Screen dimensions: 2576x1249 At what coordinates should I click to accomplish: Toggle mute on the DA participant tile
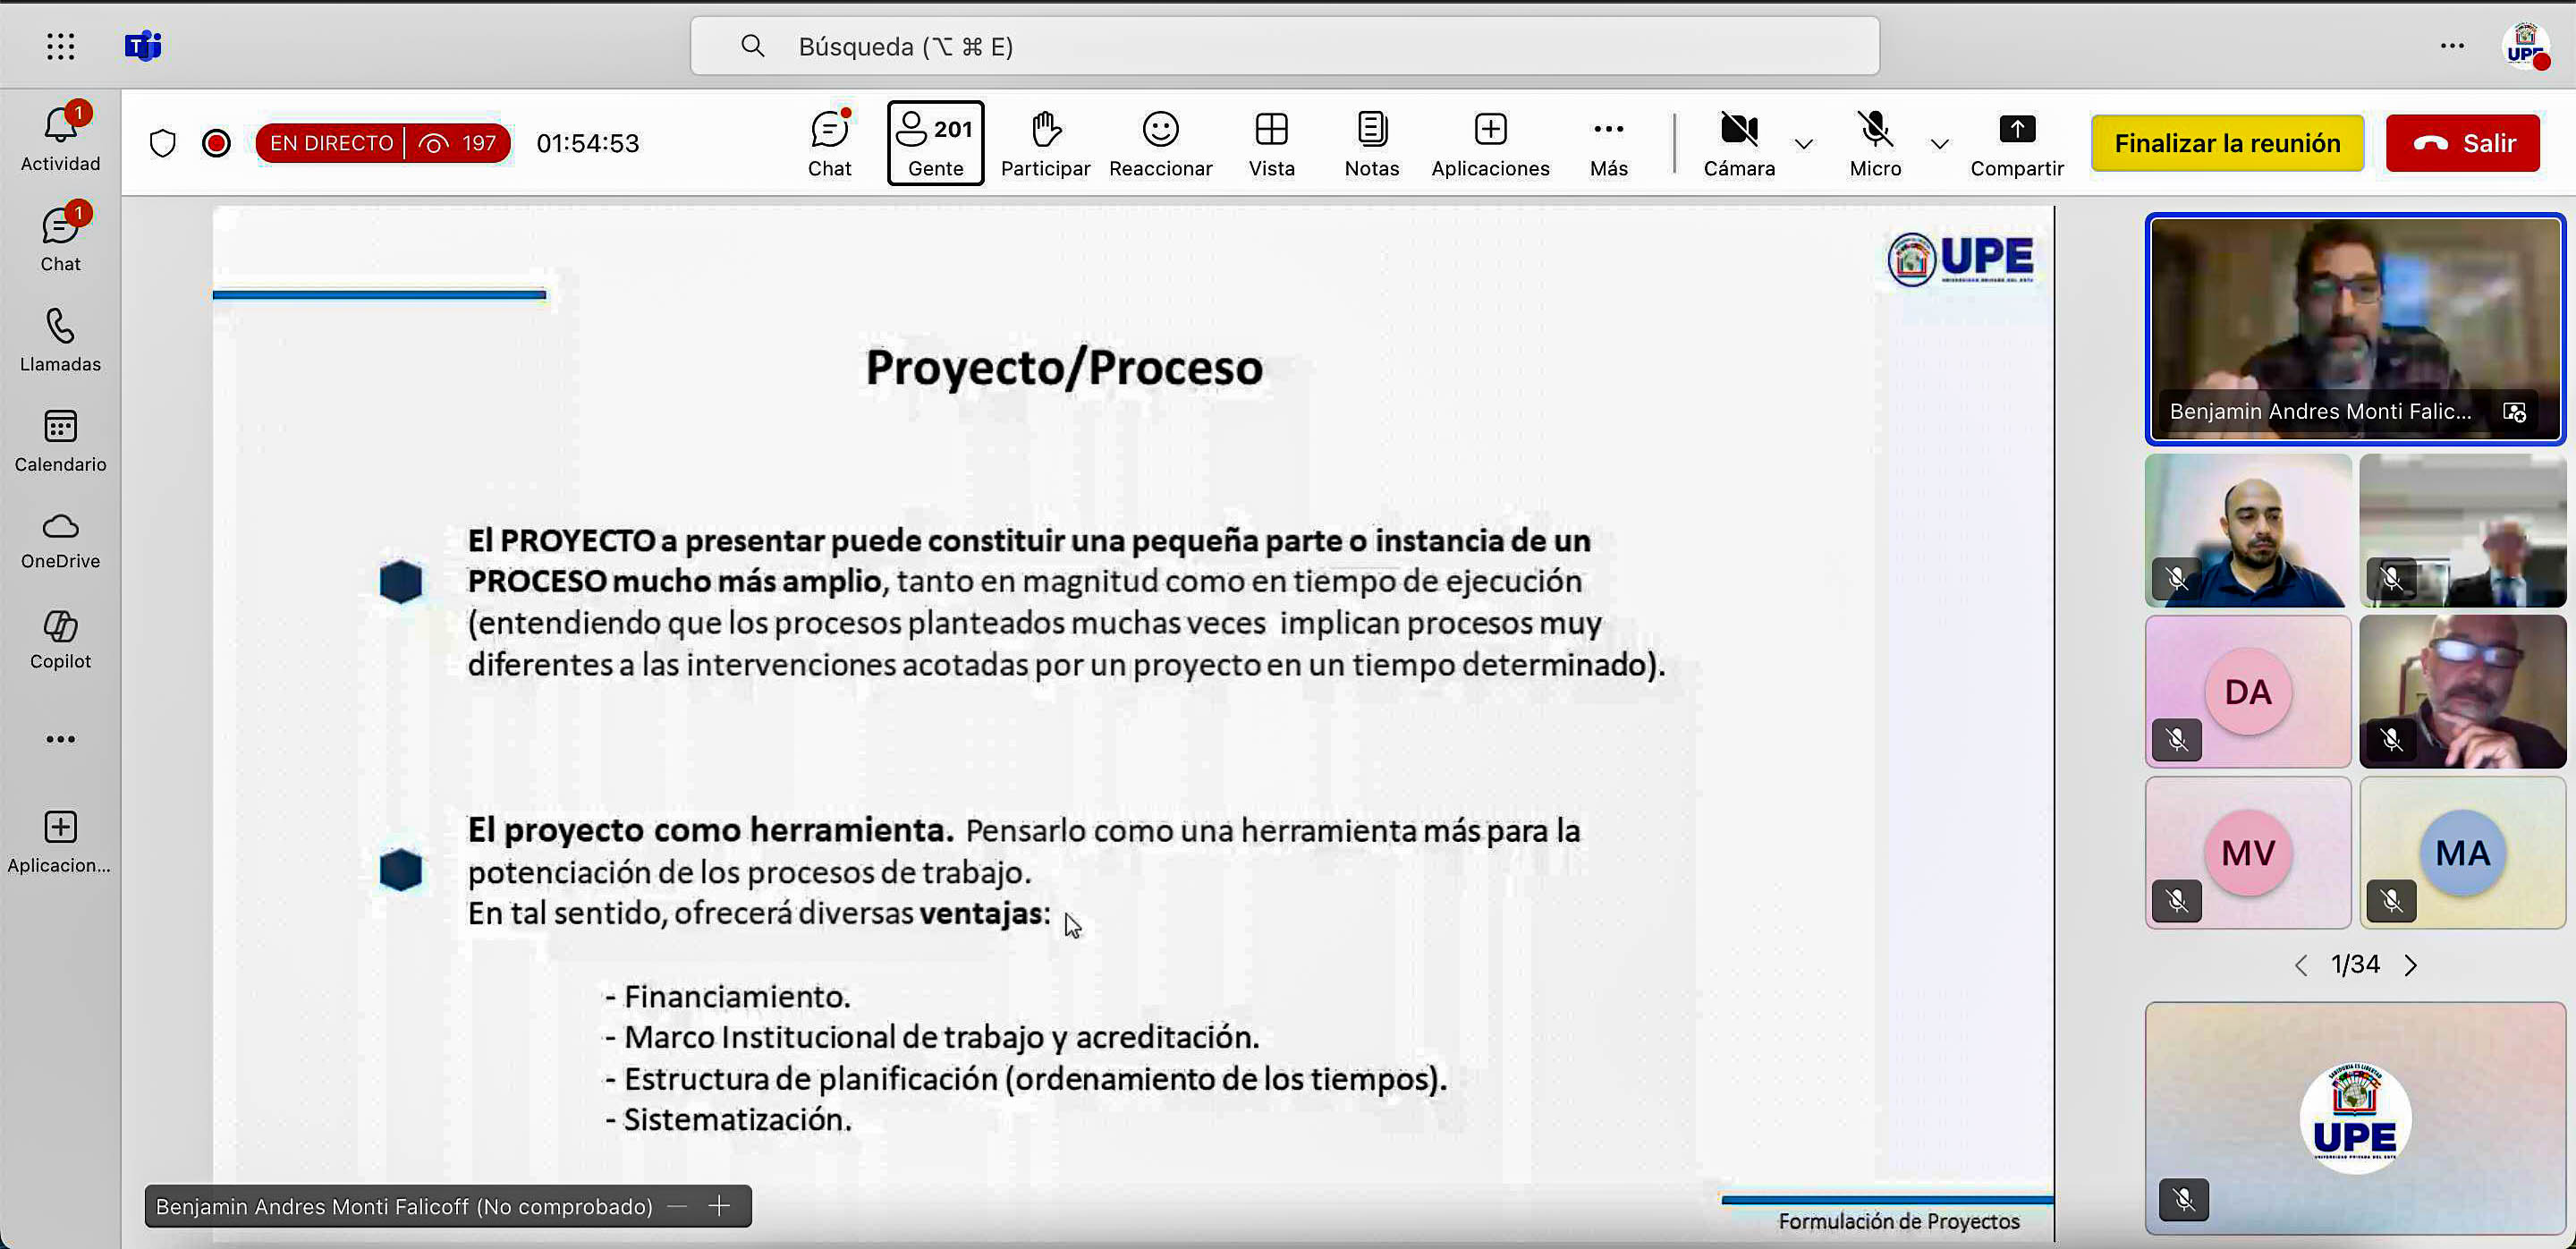tap(2177, 740)
